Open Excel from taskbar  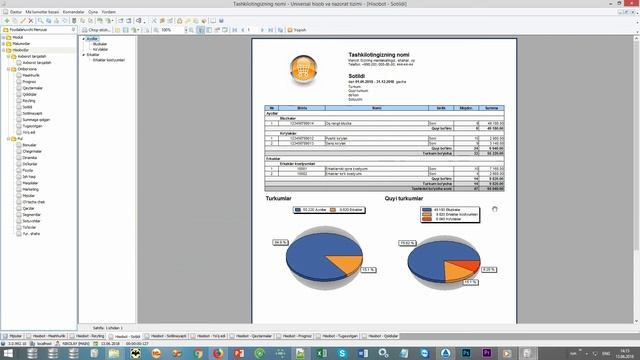coord(321,353)
